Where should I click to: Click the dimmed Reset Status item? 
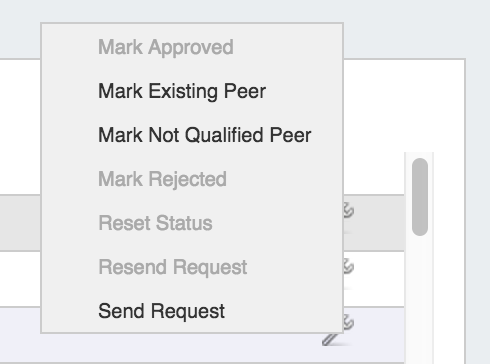pos(155,223)
